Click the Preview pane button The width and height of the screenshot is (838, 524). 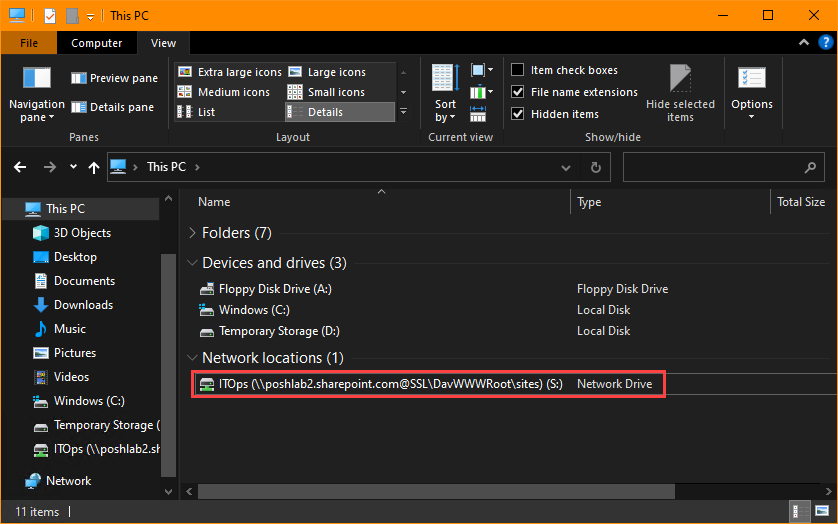coord(114,78)
